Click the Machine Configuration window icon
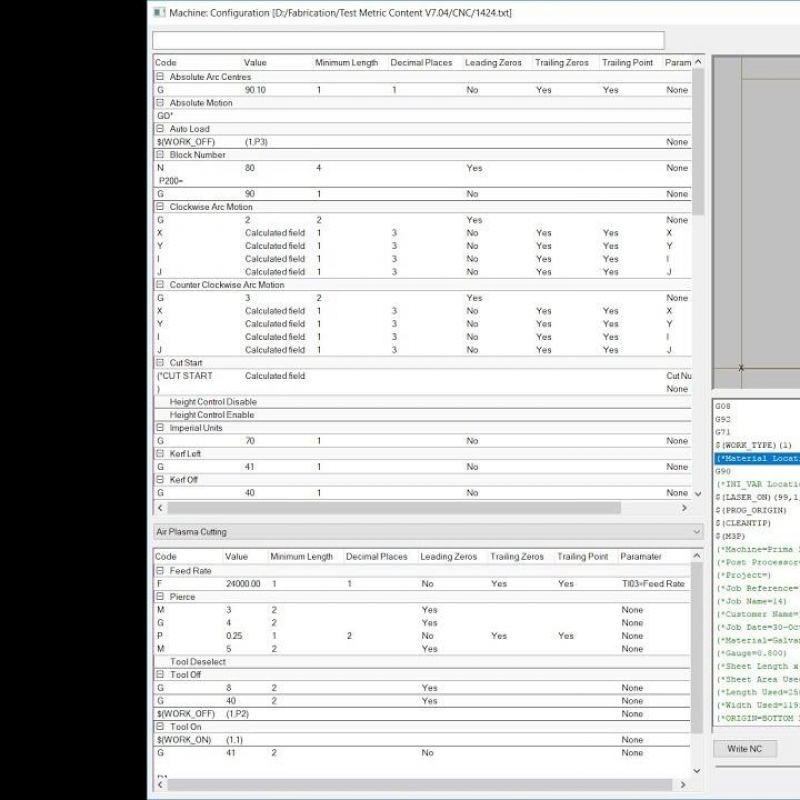Image resolution: width=800 pixels, height=800 pixels. click(160, 12)
